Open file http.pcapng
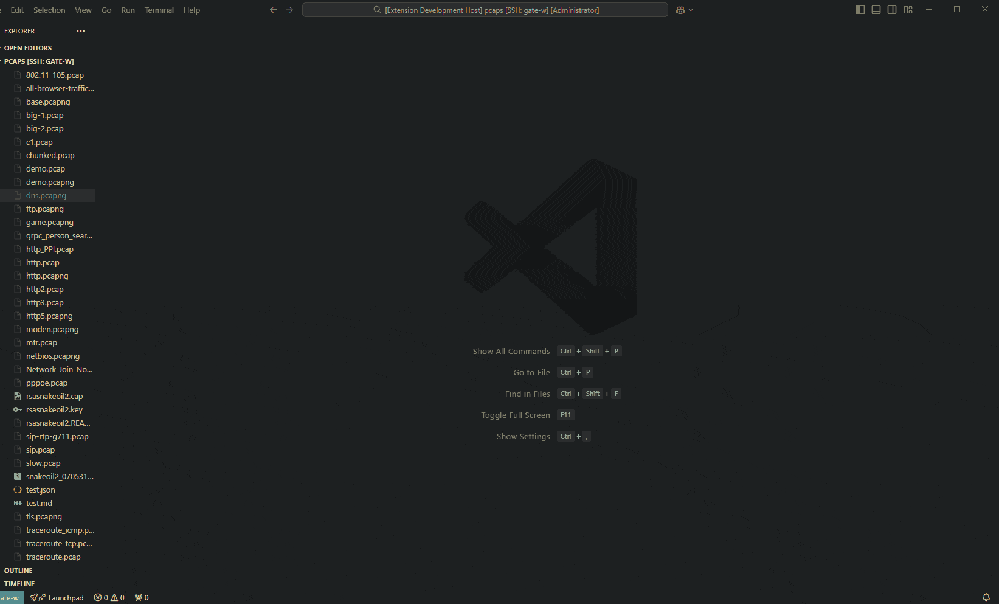Image resolution: width=999 pixels, height=604 pixels. pyautogui.click(x=47, y=276)
